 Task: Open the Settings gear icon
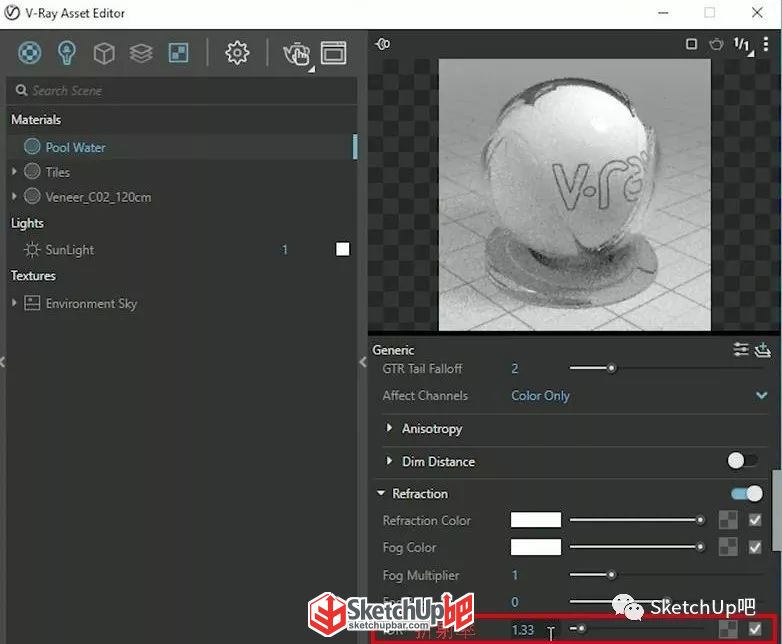pos(237,52)
